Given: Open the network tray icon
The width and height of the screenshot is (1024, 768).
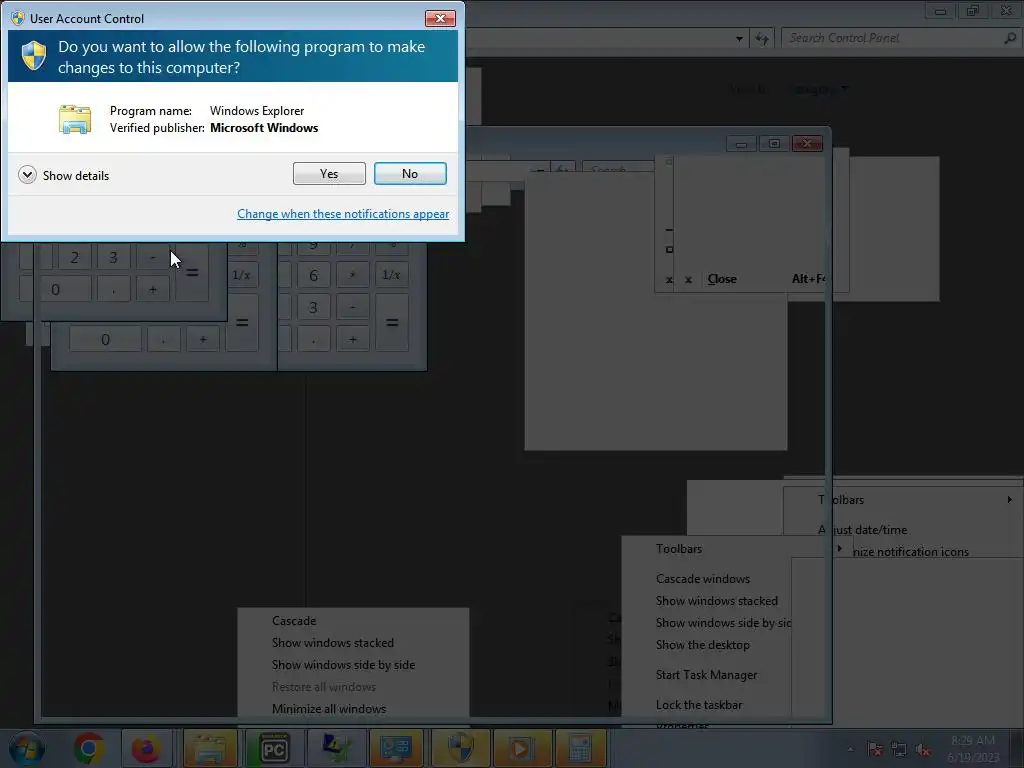Looking at the screenshot, I should (899, 749).
